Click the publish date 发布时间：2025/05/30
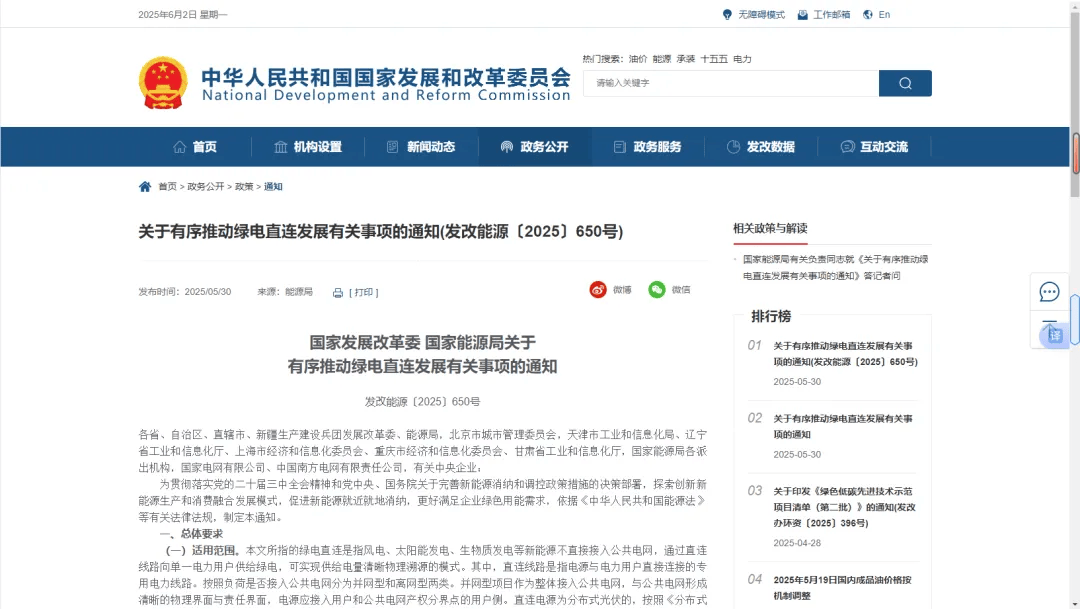Image resolution: width=1080 pixels, height=609 pixels. point(185,292)
